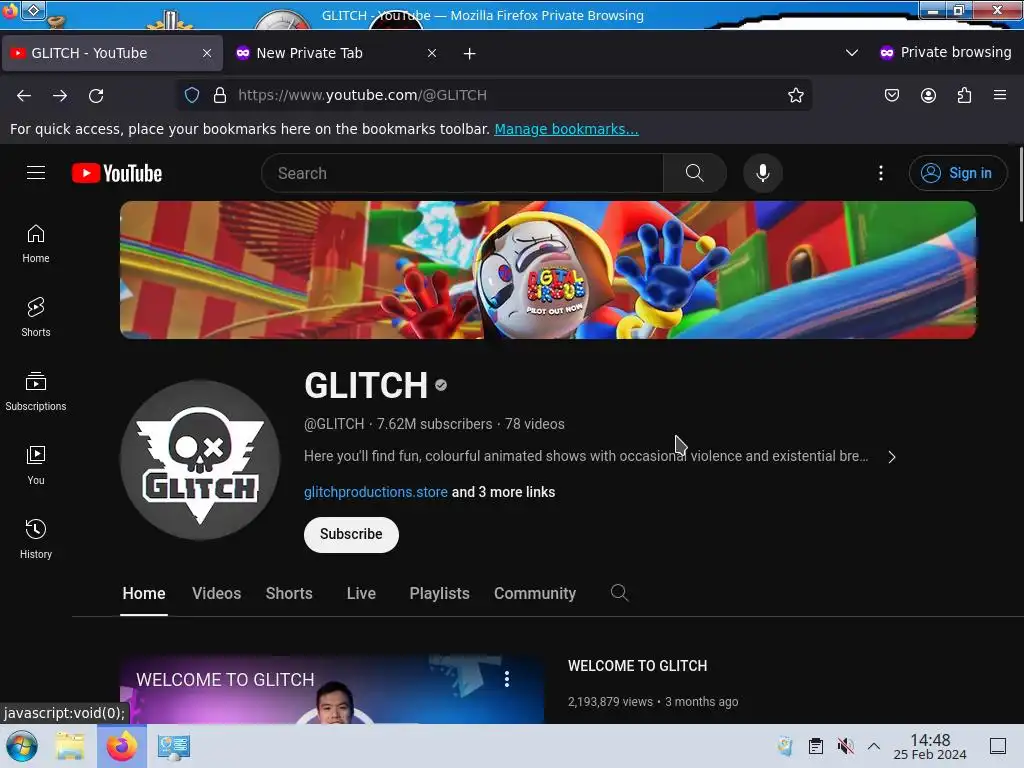Image resolution: width=1024 pixels, height=768 pixels.
Task: Open the channel Live tab
Action: [x=361, y=593]
